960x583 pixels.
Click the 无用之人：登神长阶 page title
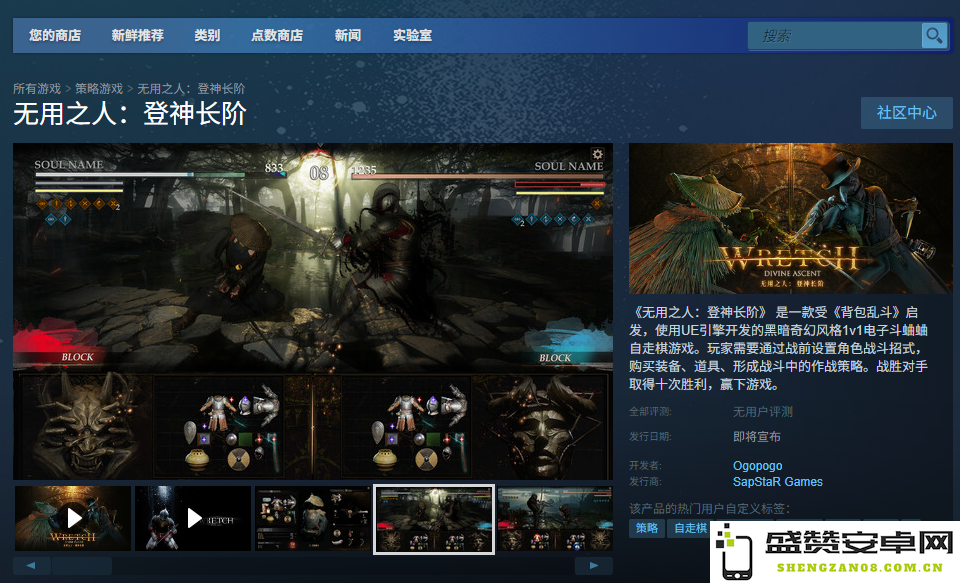pyautogui.click(x=130, y=114)
